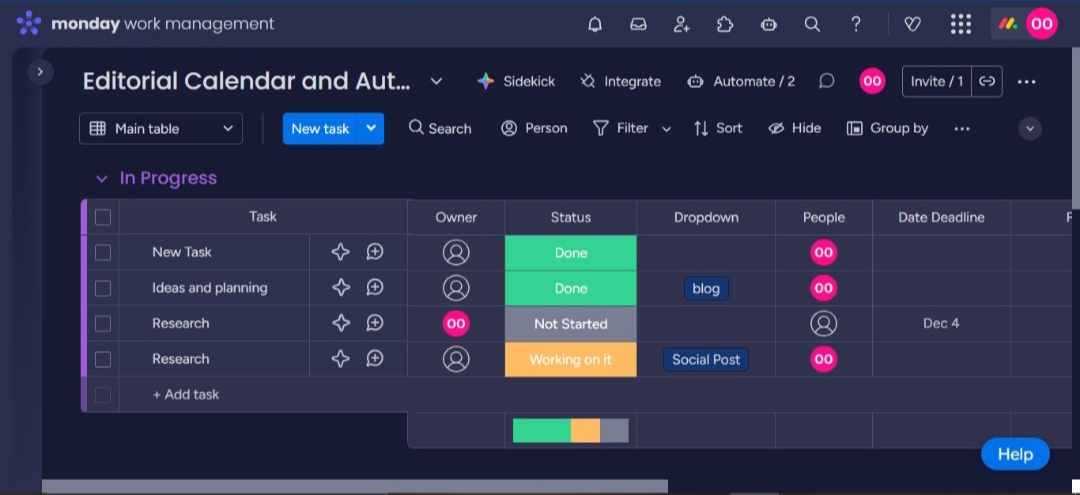Open the apps marketplace puzzle icon
Viewport: 1080px width, 495px height.
coord(725,24)
